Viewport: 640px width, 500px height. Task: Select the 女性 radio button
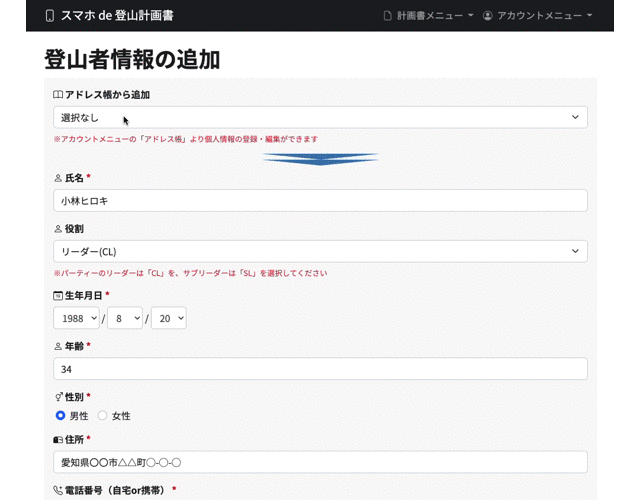[102, 416]
